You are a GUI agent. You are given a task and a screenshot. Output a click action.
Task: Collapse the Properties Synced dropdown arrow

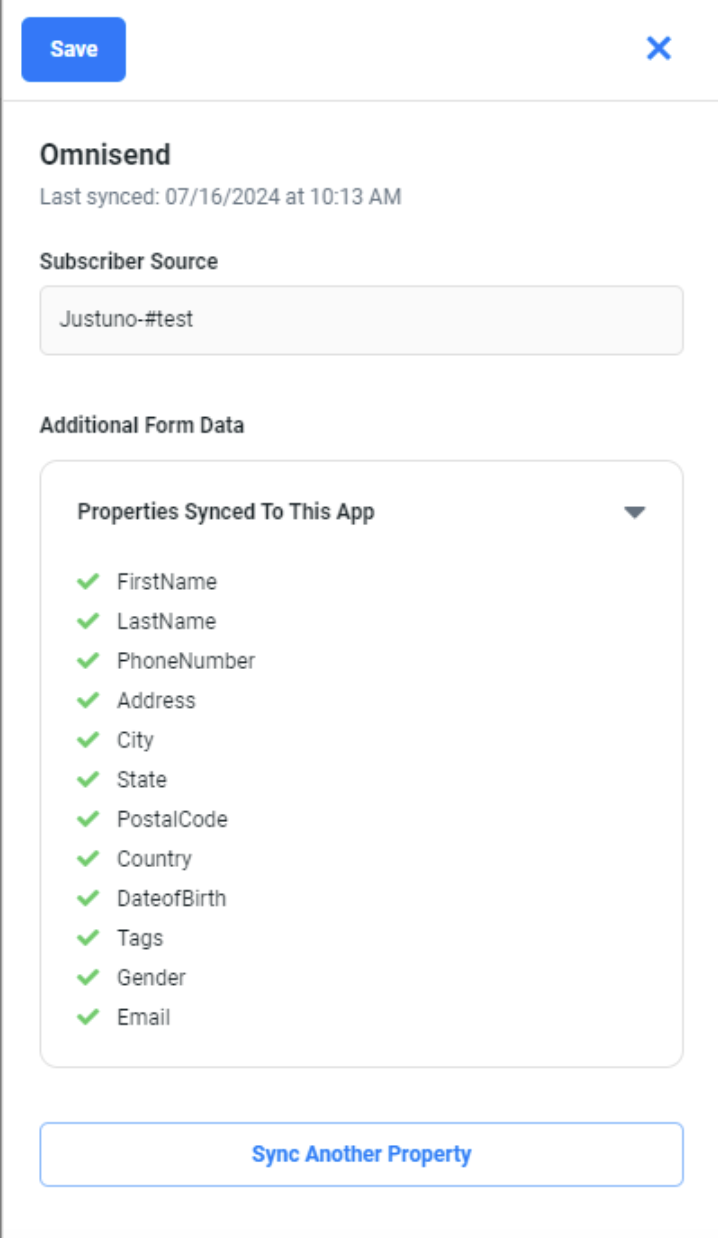point(634,512)
